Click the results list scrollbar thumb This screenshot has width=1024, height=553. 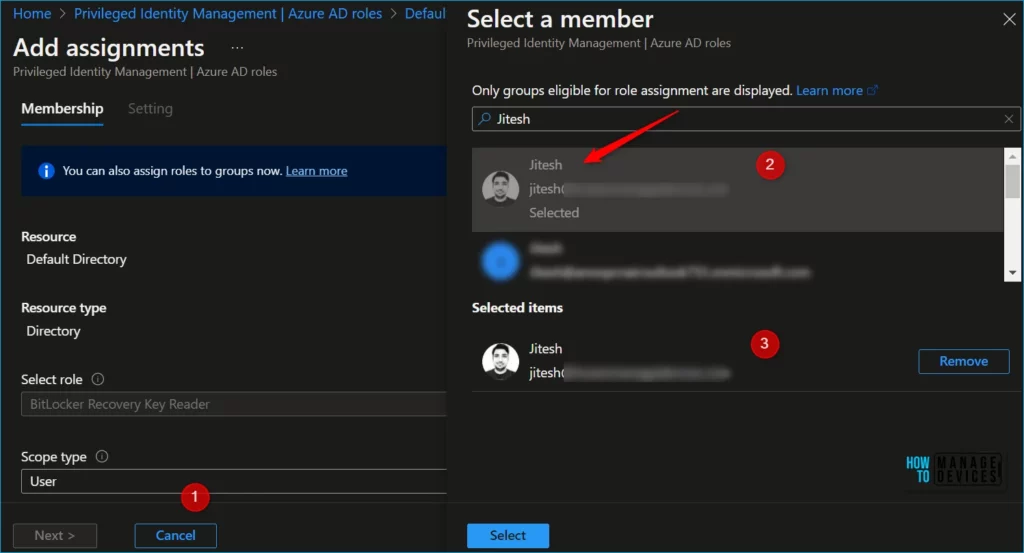coord(1012,182)
